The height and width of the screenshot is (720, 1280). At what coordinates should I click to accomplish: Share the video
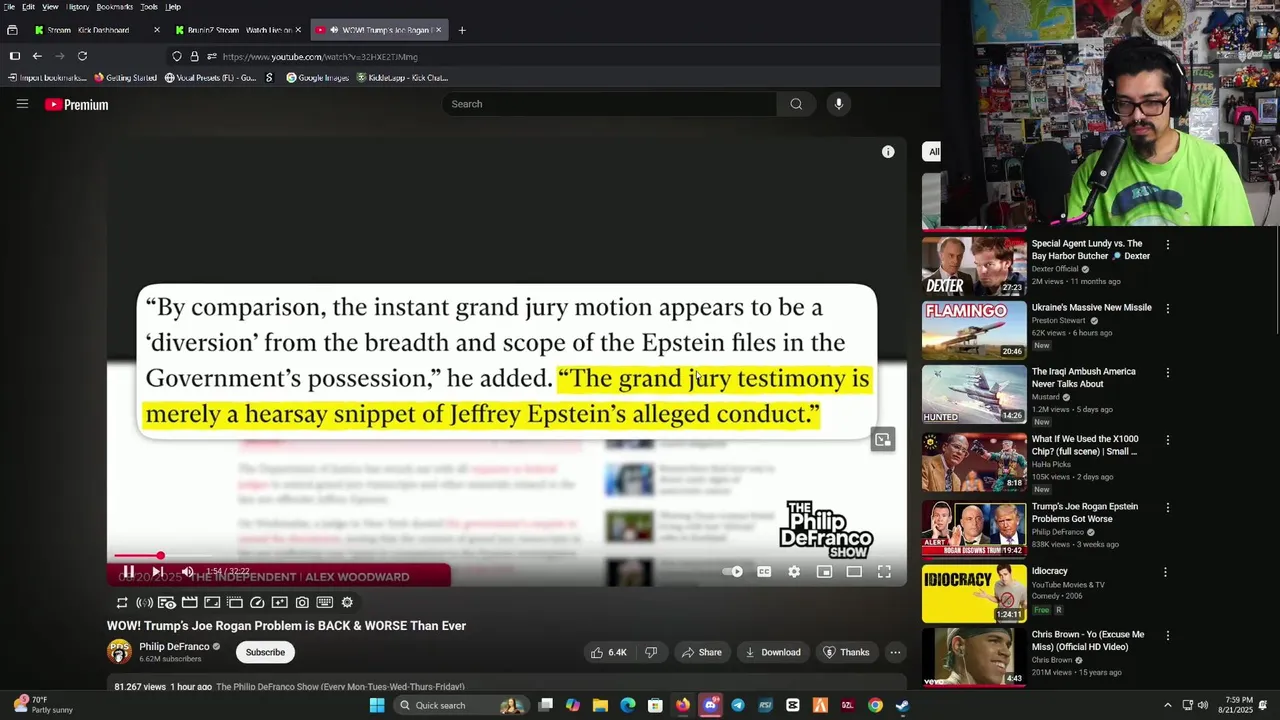(x=701, y=652)
